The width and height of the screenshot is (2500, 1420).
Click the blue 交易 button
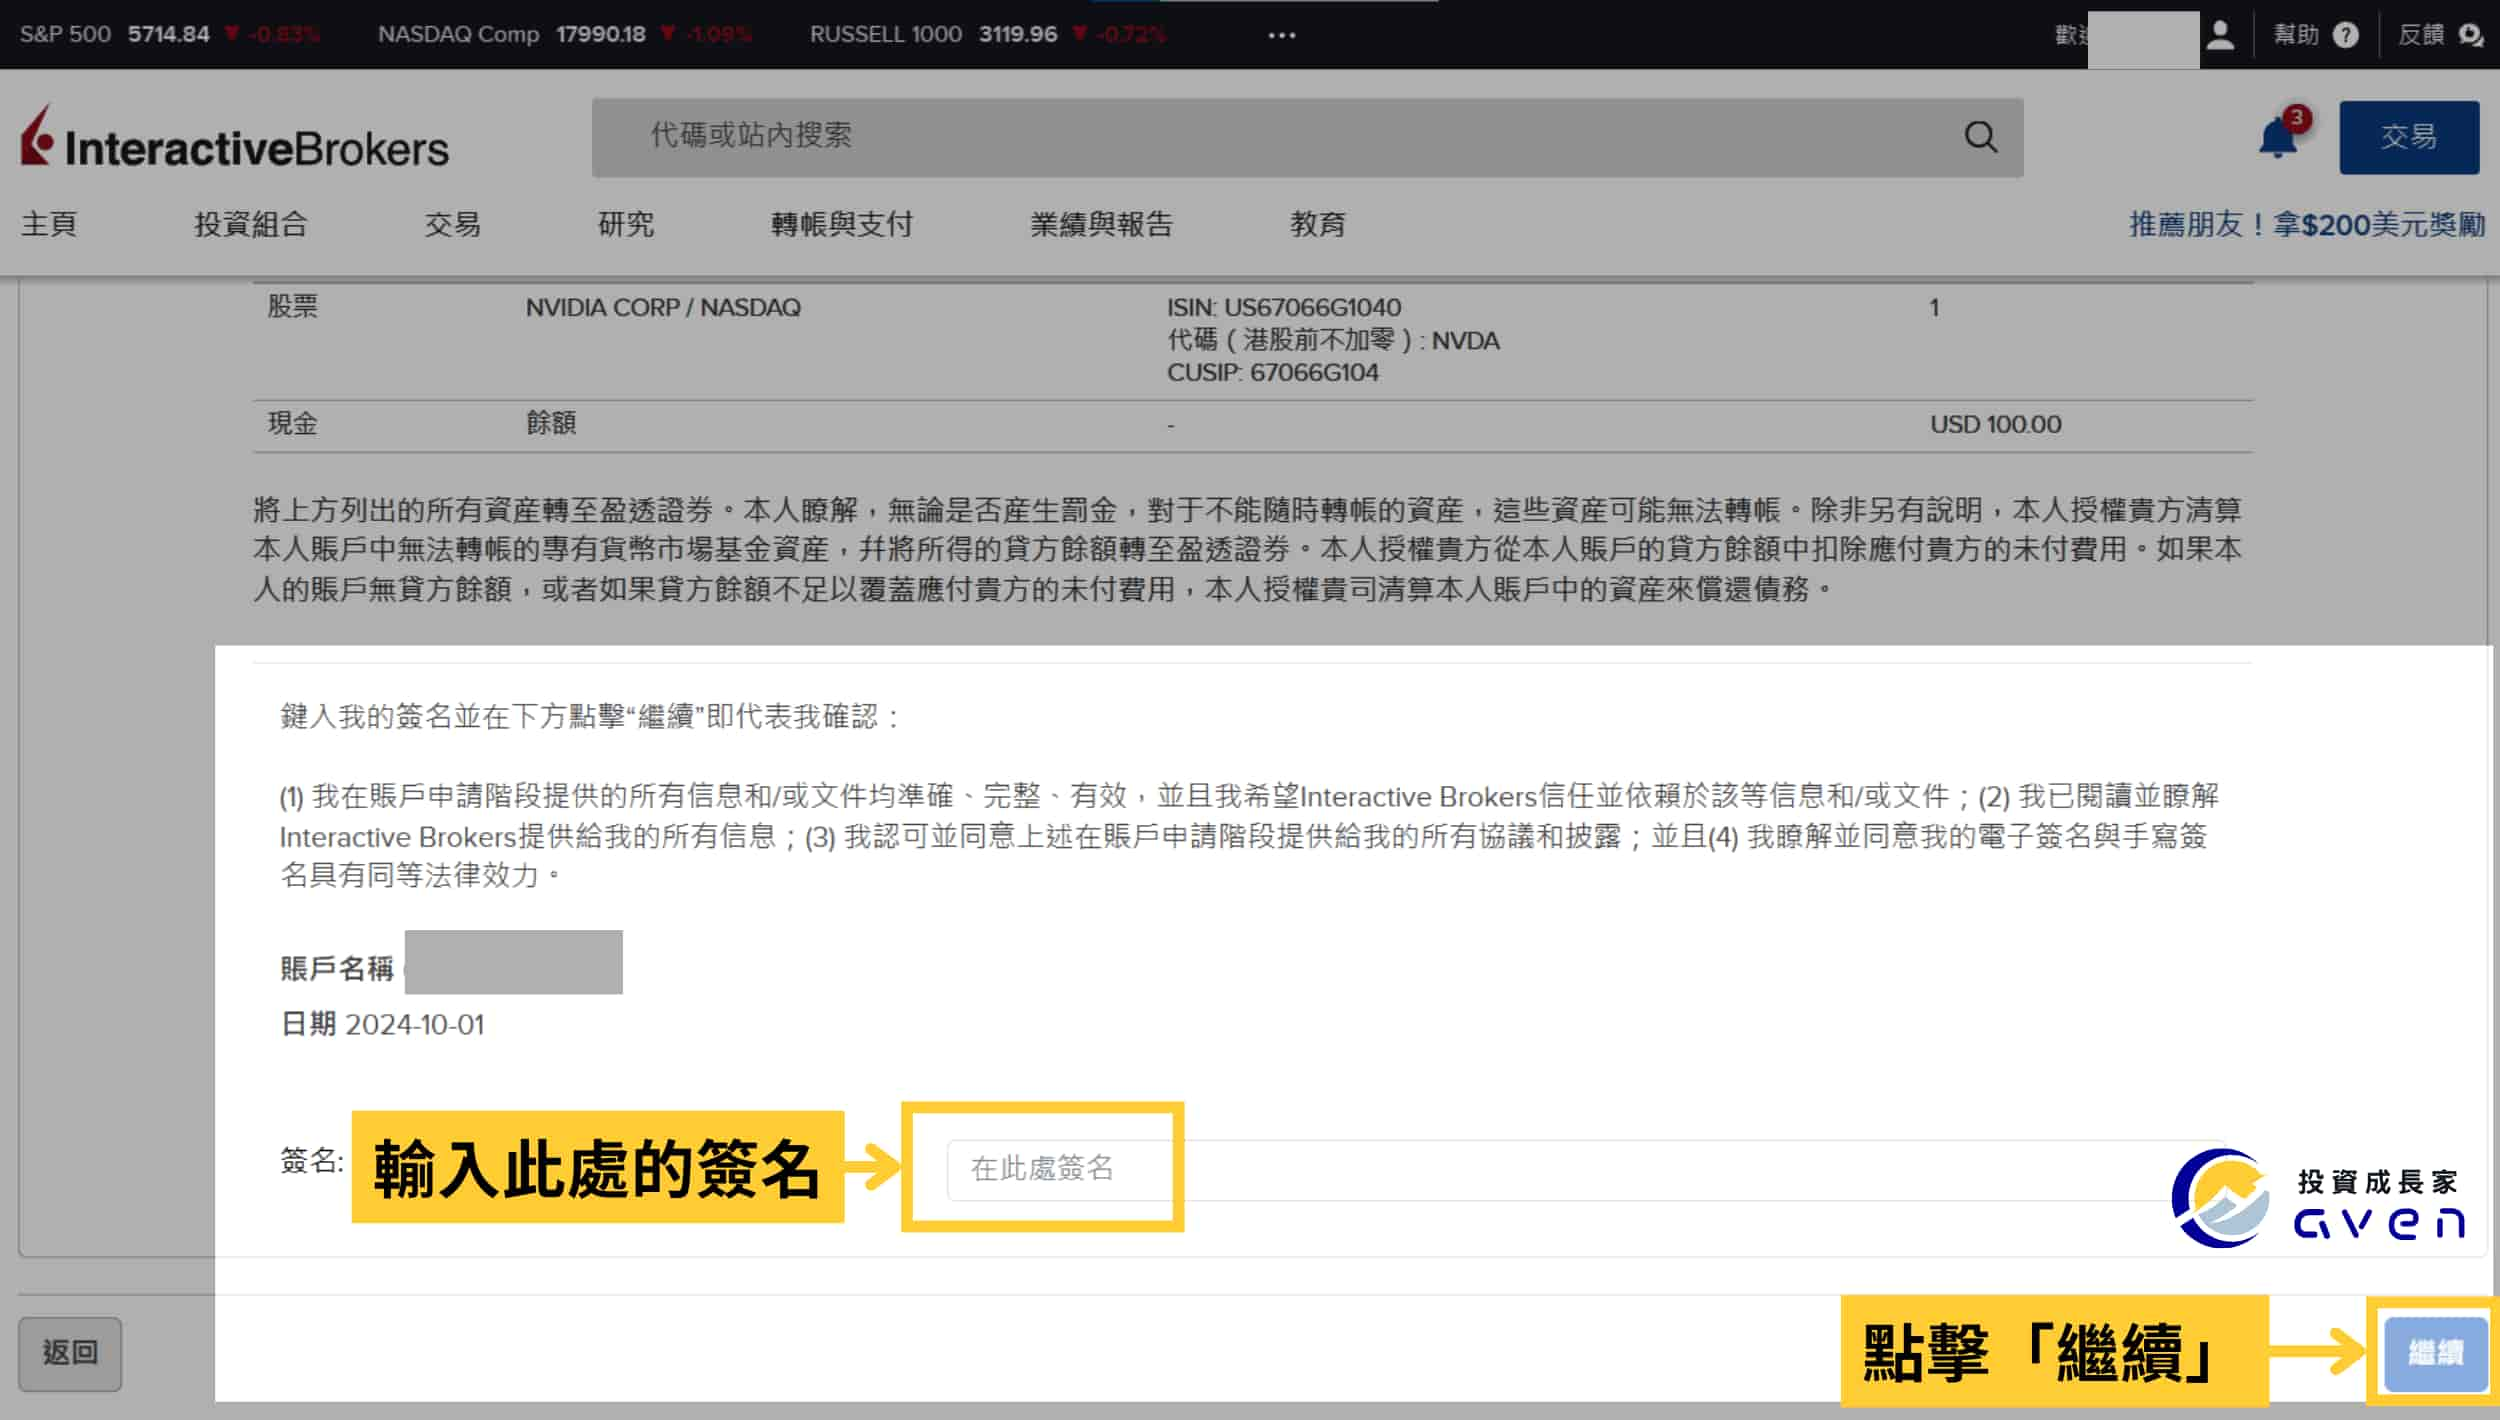pos(2408,137)
